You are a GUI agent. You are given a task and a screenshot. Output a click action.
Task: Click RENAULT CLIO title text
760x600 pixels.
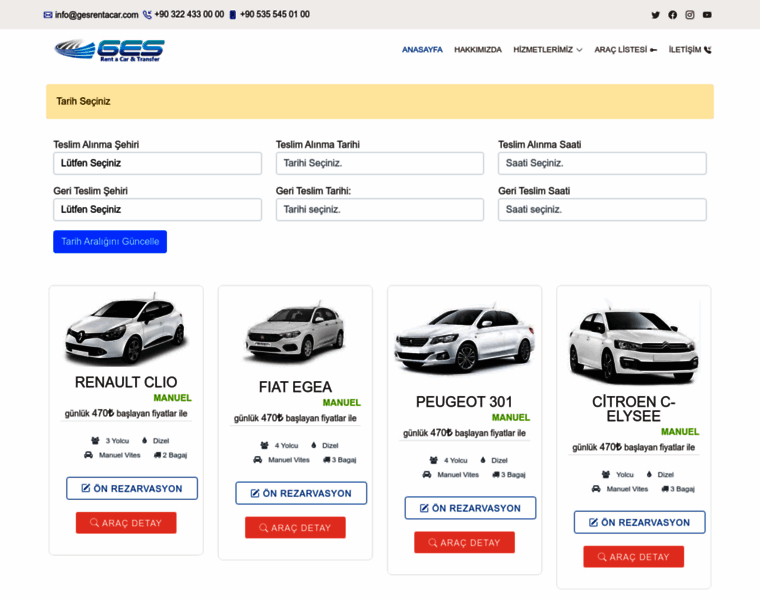click(126, 382)
